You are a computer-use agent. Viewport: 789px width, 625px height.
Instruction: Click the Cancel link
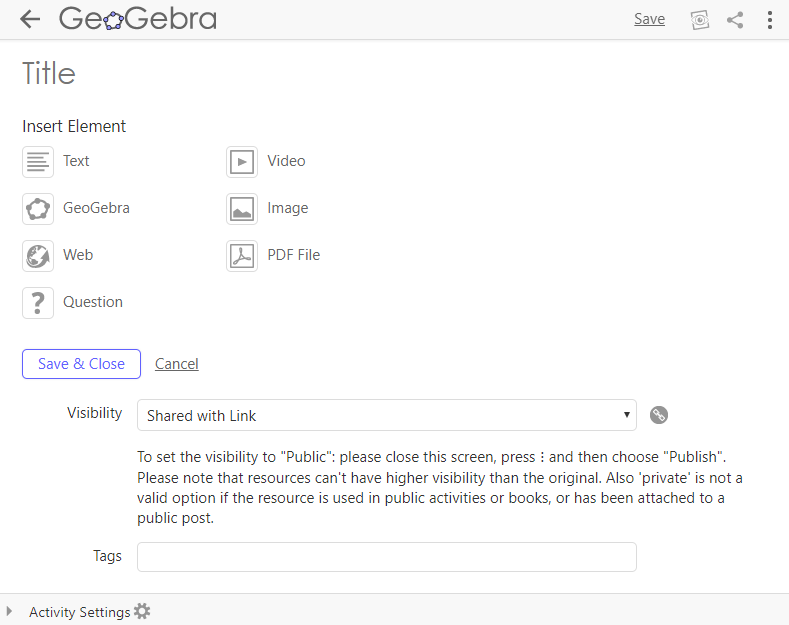point(177,364)
